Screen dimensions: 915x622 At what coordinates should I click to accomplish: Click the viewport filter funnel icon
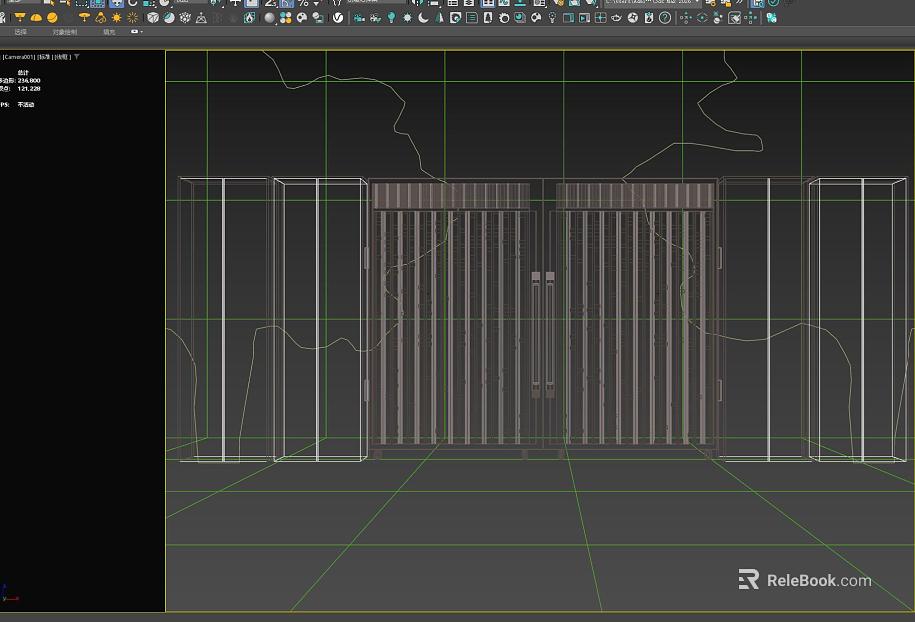pos(77,57)
